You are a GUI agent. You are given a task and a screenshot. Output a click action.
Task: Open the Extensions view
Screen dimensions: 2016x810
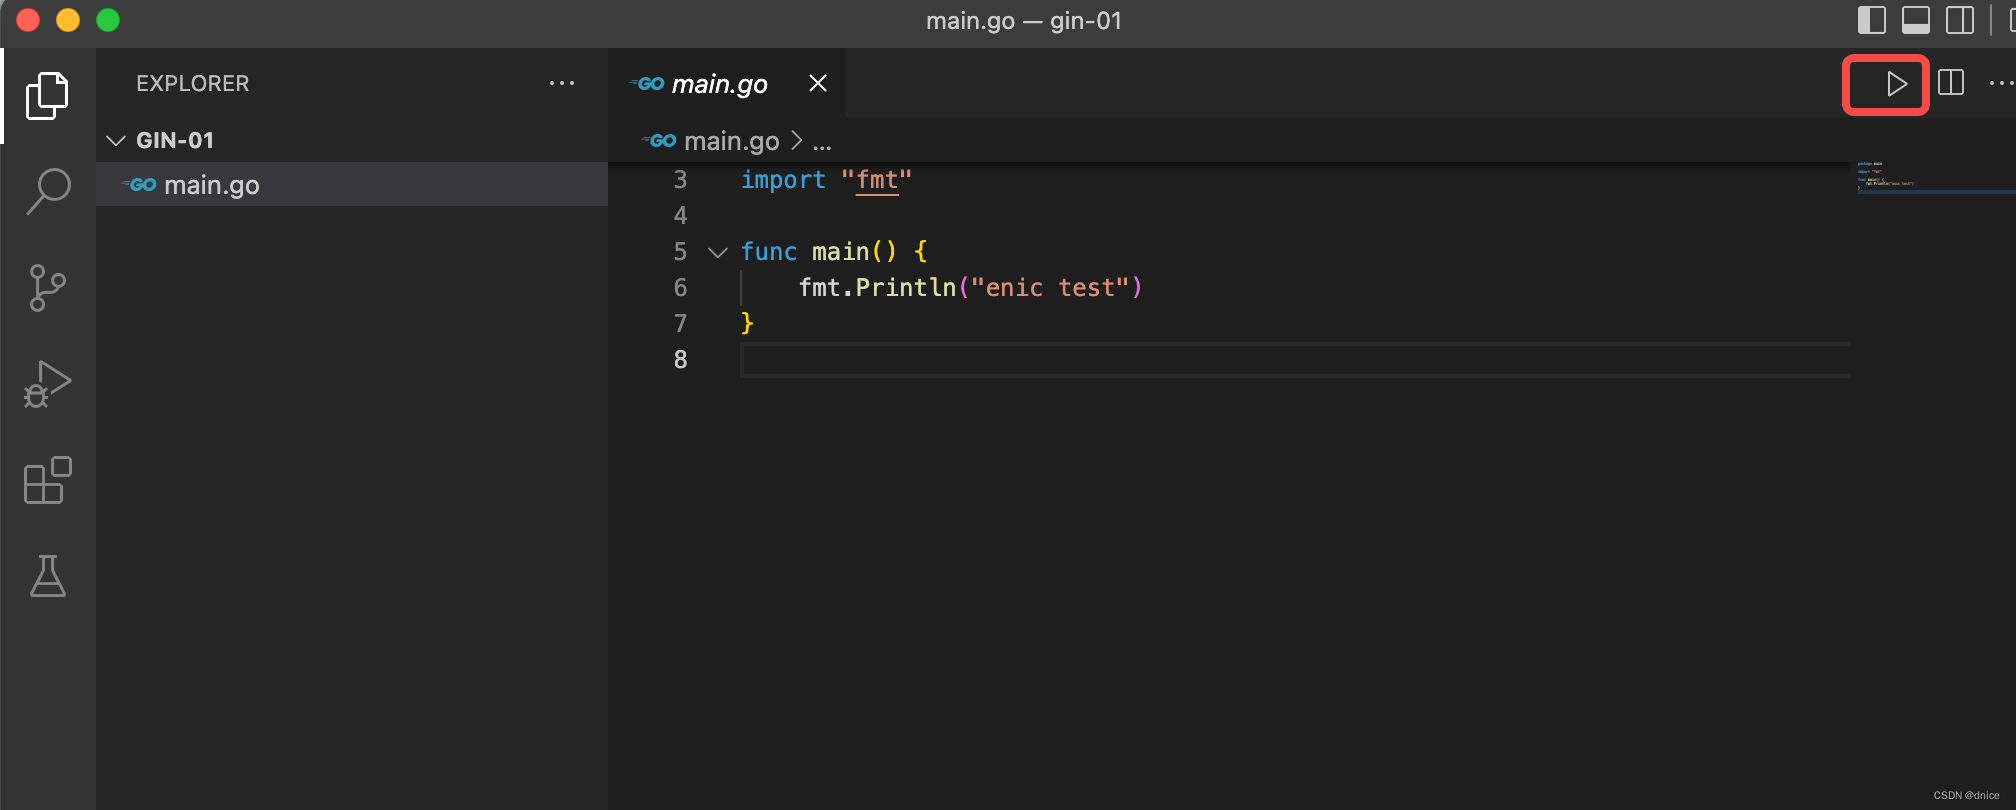click(47, 481)
